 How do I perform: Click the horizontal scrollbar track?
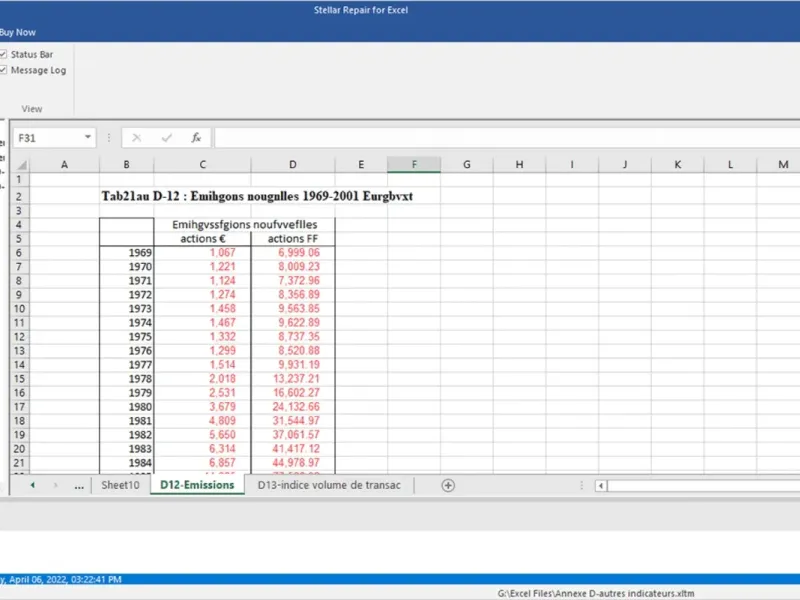[x=704, y=486]
